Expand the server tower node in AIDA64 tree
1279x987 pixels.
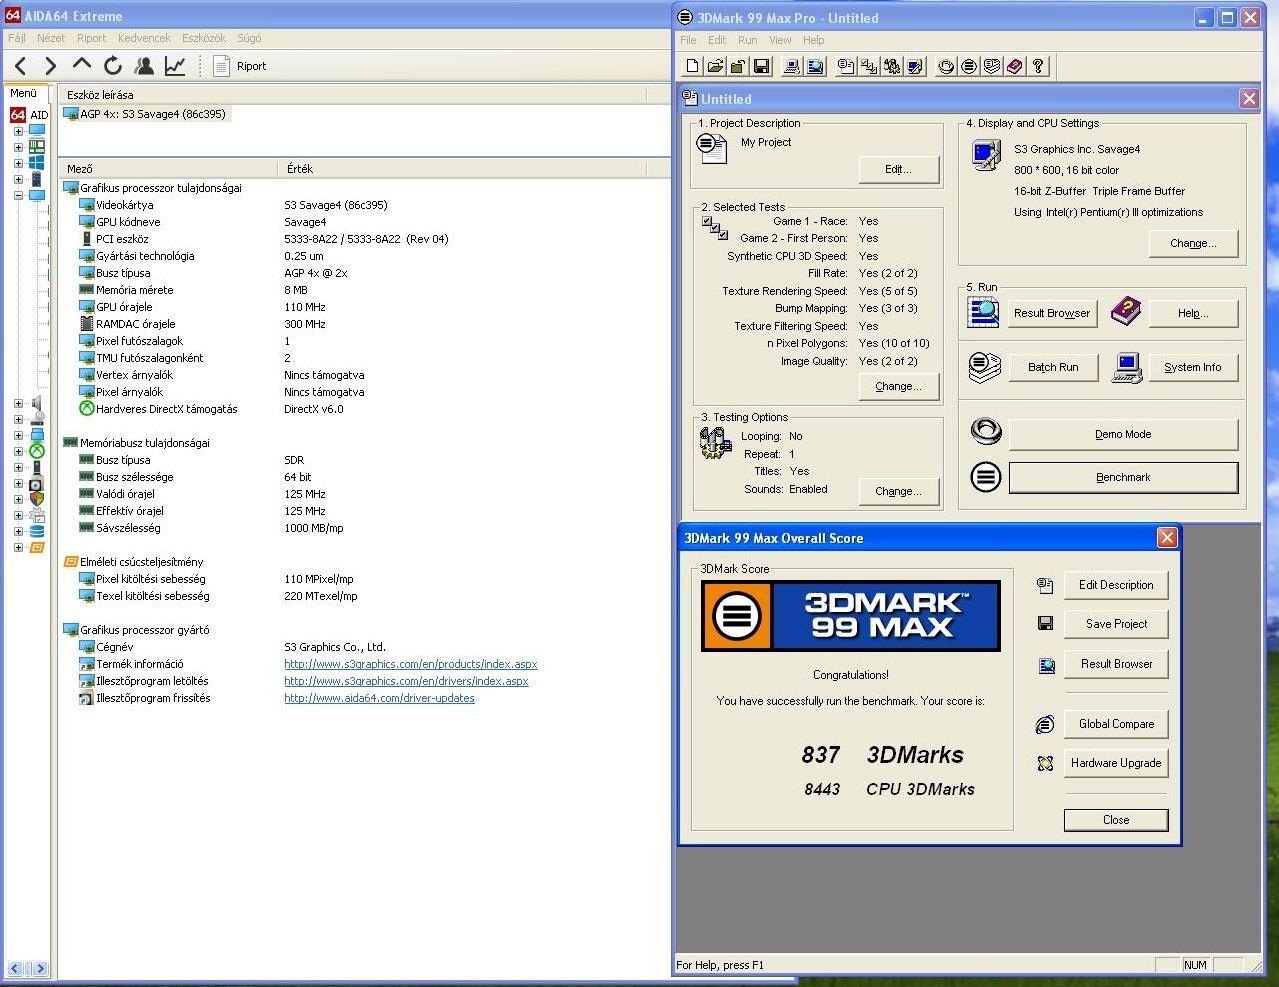pos(18,179)
